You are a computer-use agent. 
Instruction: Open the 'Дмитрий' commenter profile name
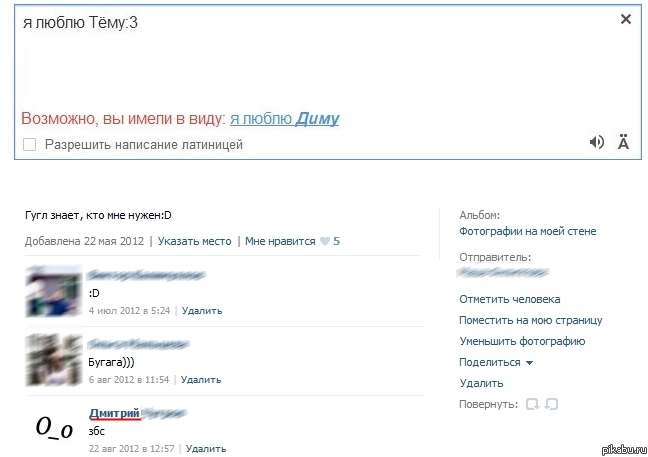115,413
